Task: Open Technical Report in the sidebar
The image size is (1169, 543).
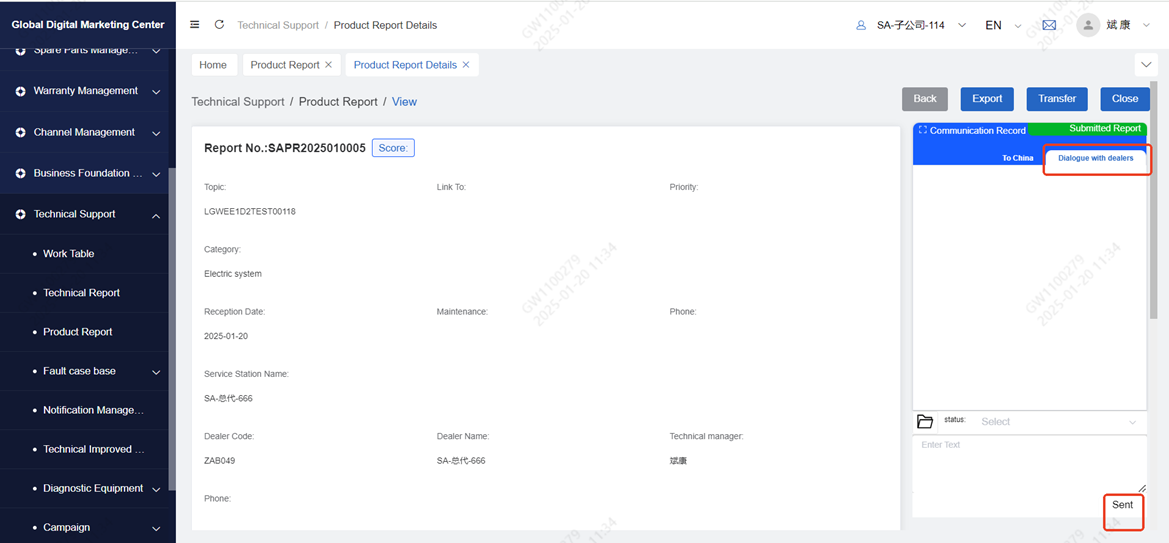Action: tap(81, 293)
